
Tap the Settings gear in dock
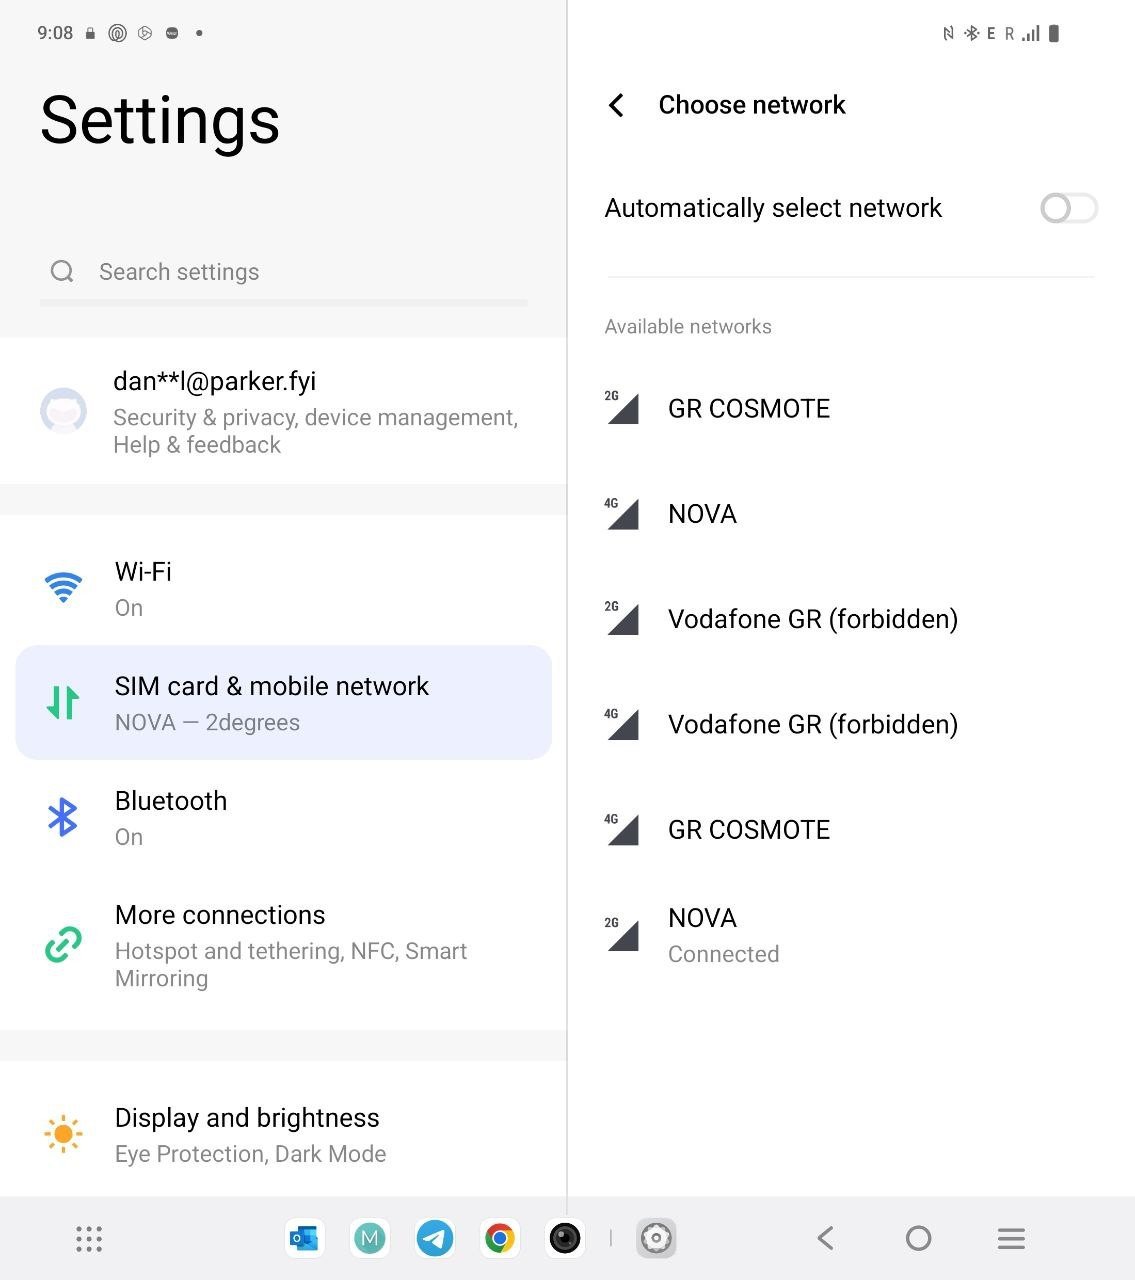(x=656, y=1239)
